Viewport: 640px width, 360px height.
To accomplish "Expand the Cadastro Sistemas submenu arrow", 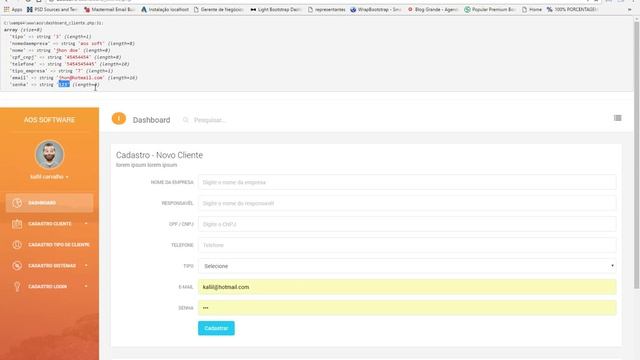I will click(86, 266).
